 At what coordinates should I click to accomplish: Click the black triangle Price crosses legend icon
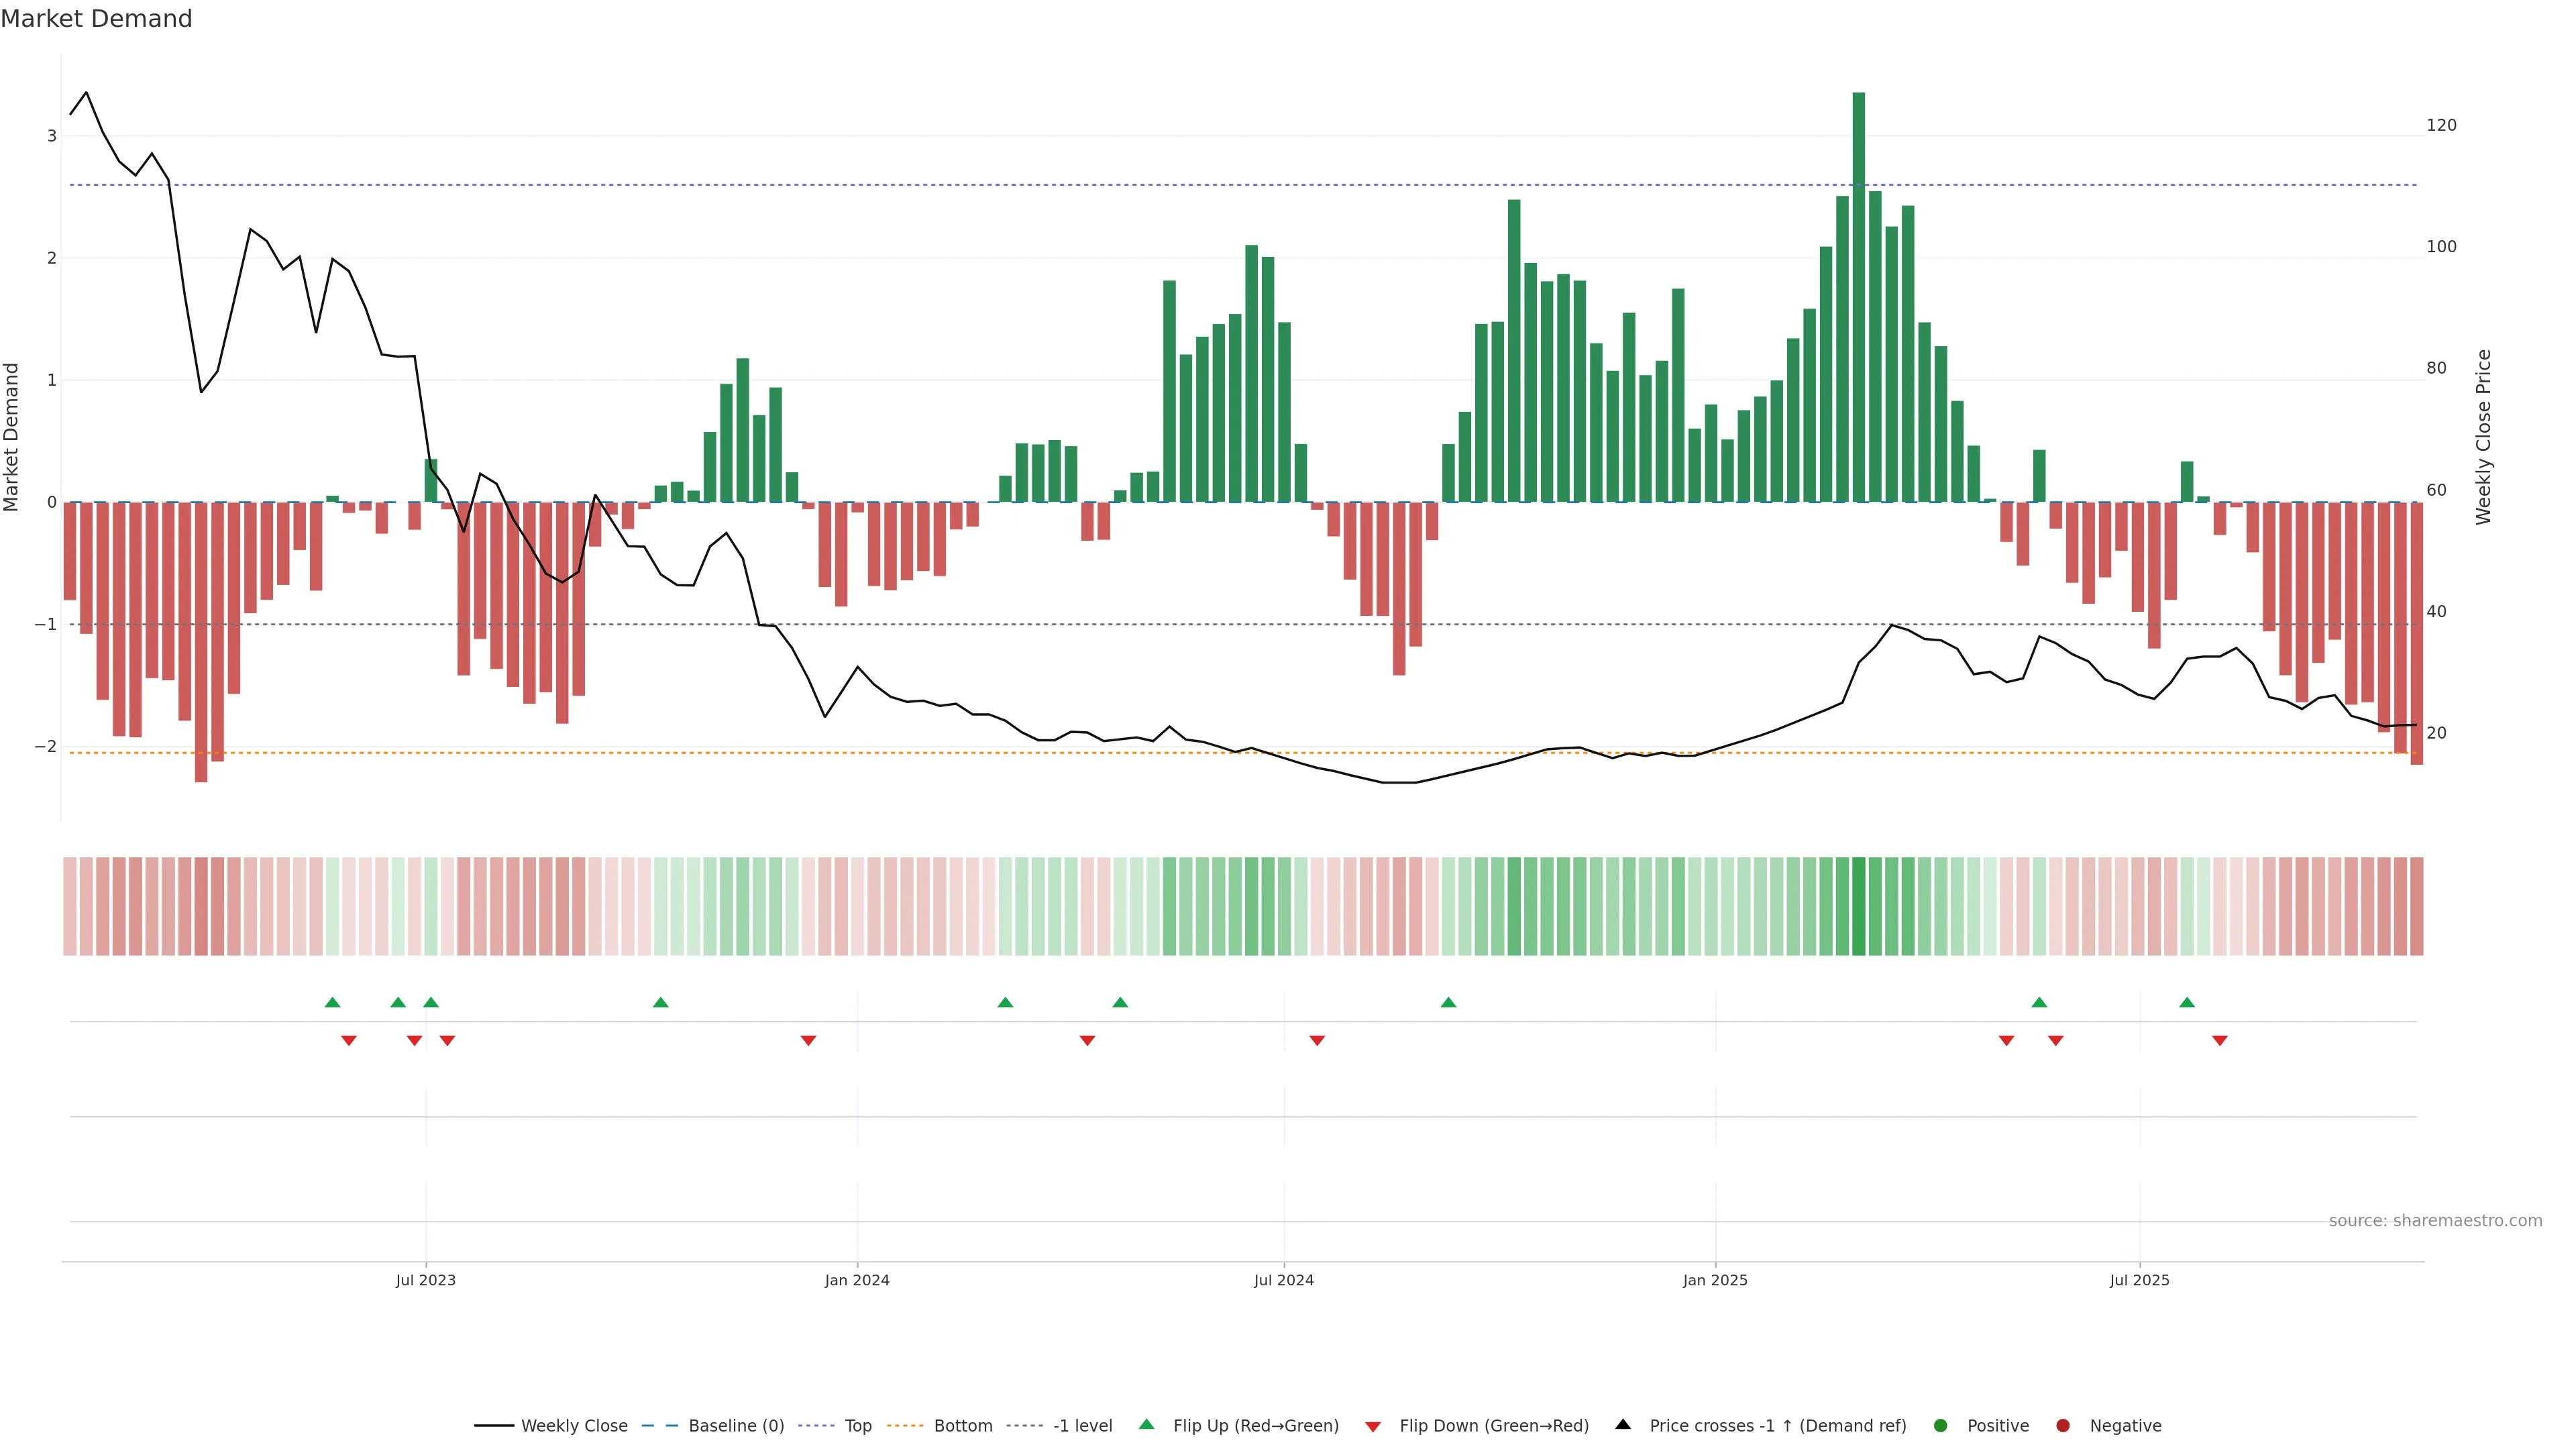(1623, 1424)
